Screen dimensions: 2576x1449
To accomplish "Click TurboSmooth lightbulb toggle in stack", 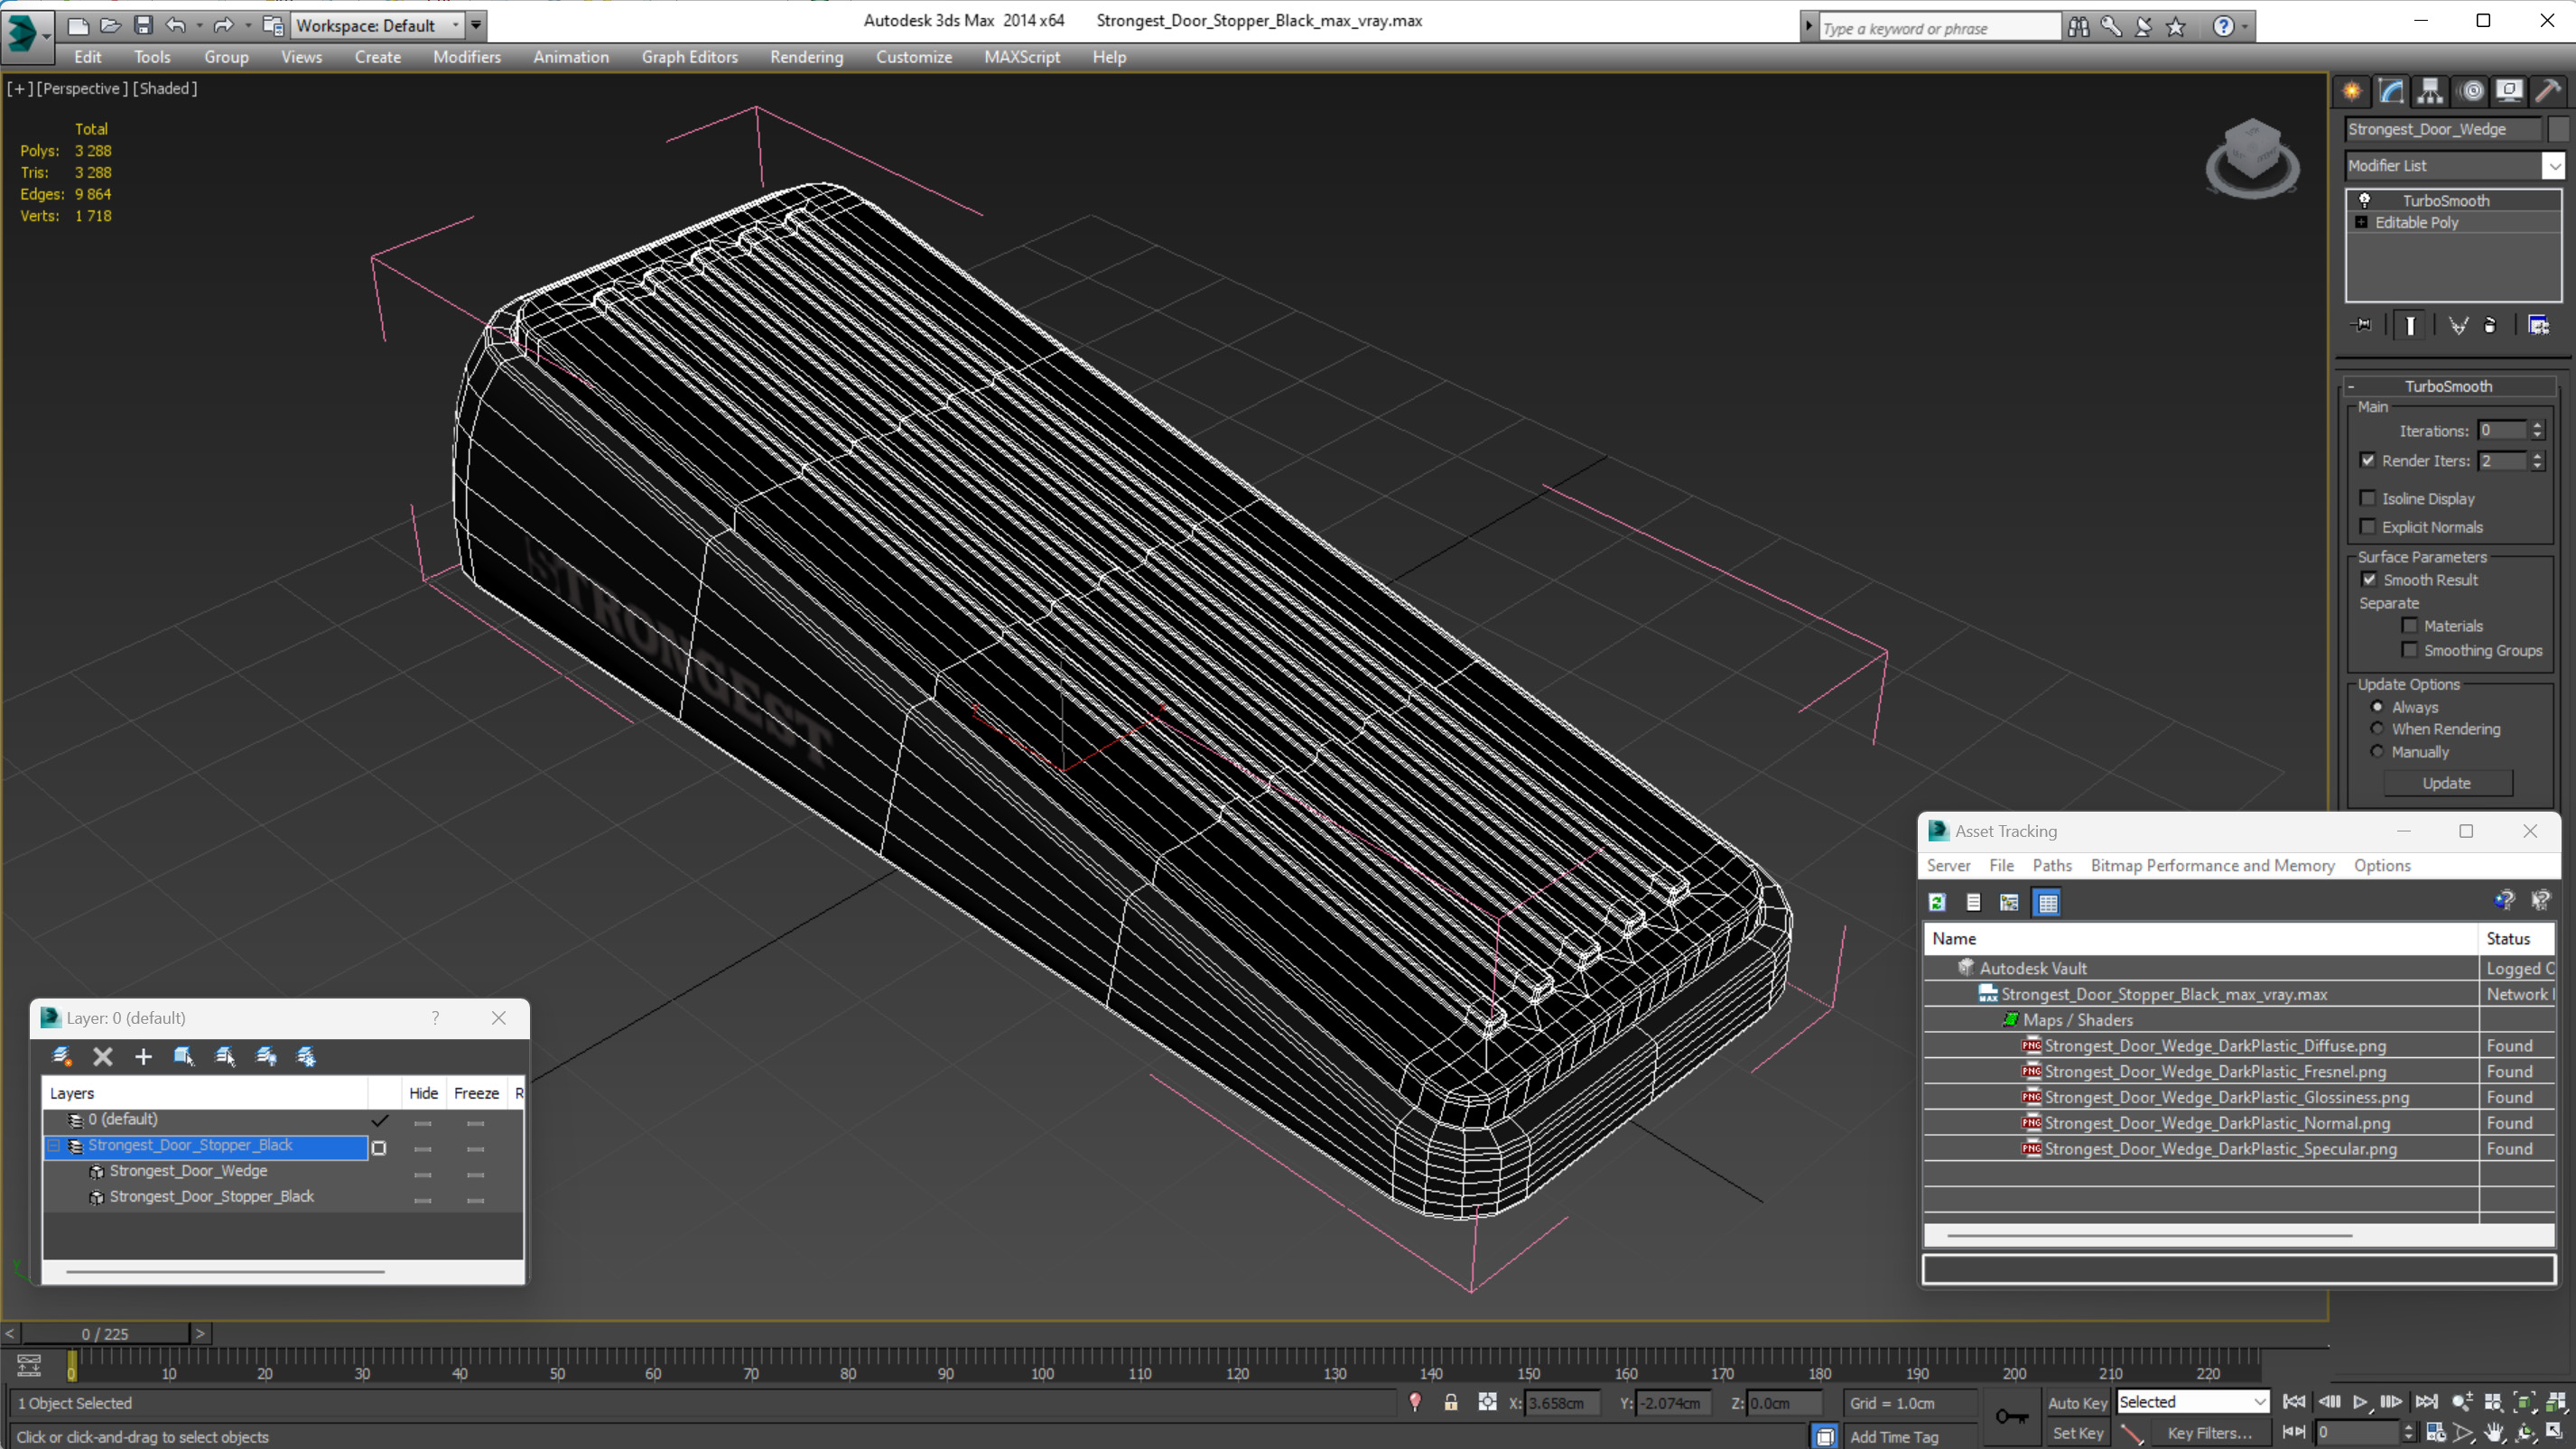I will click(x=2365, y=200).
